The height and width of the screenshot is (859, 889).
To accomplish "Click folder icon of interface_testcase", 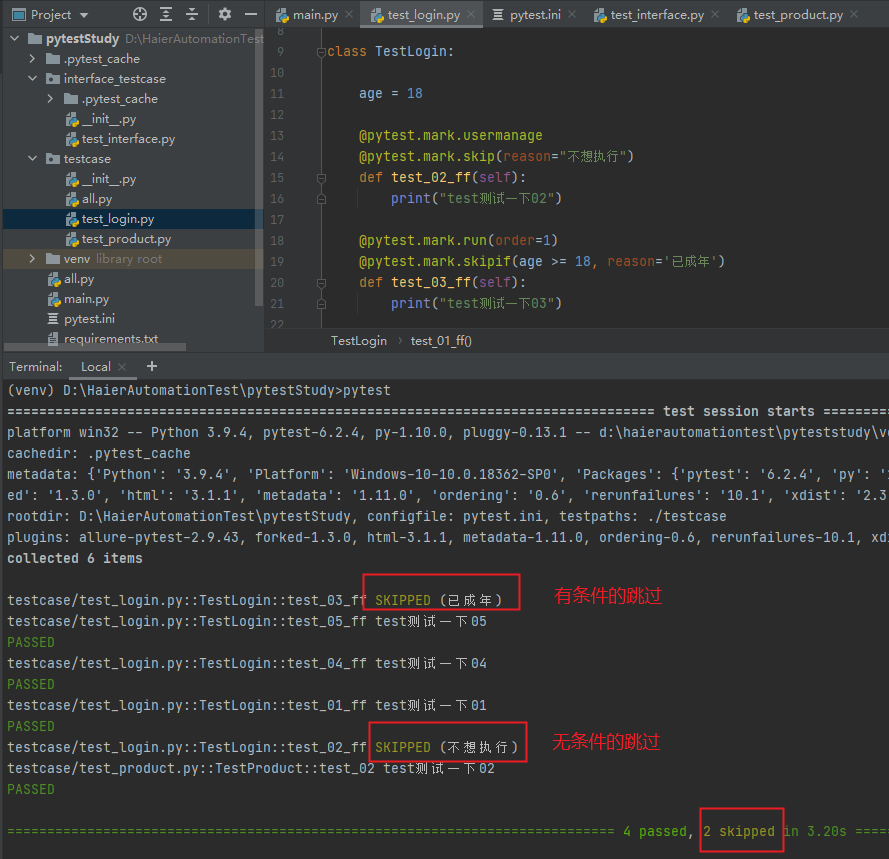I will [x=53, y=78].
